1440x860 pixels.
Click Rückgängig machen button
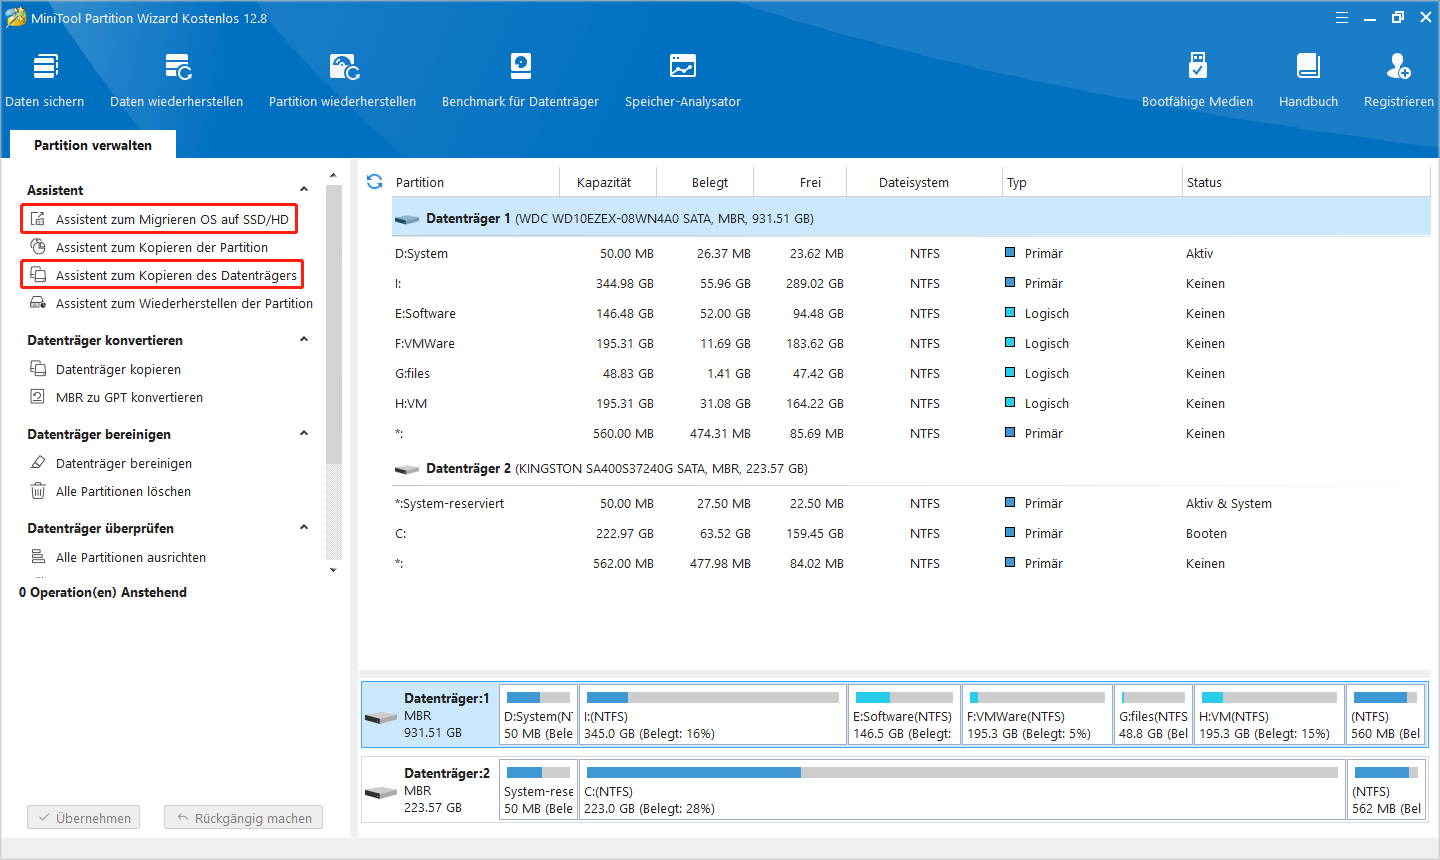pyautogui.click(x=244, y=818)
